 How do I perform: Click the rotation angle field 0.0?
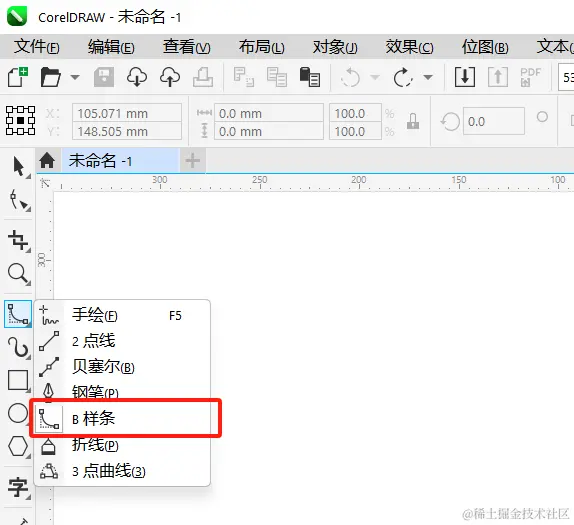[493, 121]
